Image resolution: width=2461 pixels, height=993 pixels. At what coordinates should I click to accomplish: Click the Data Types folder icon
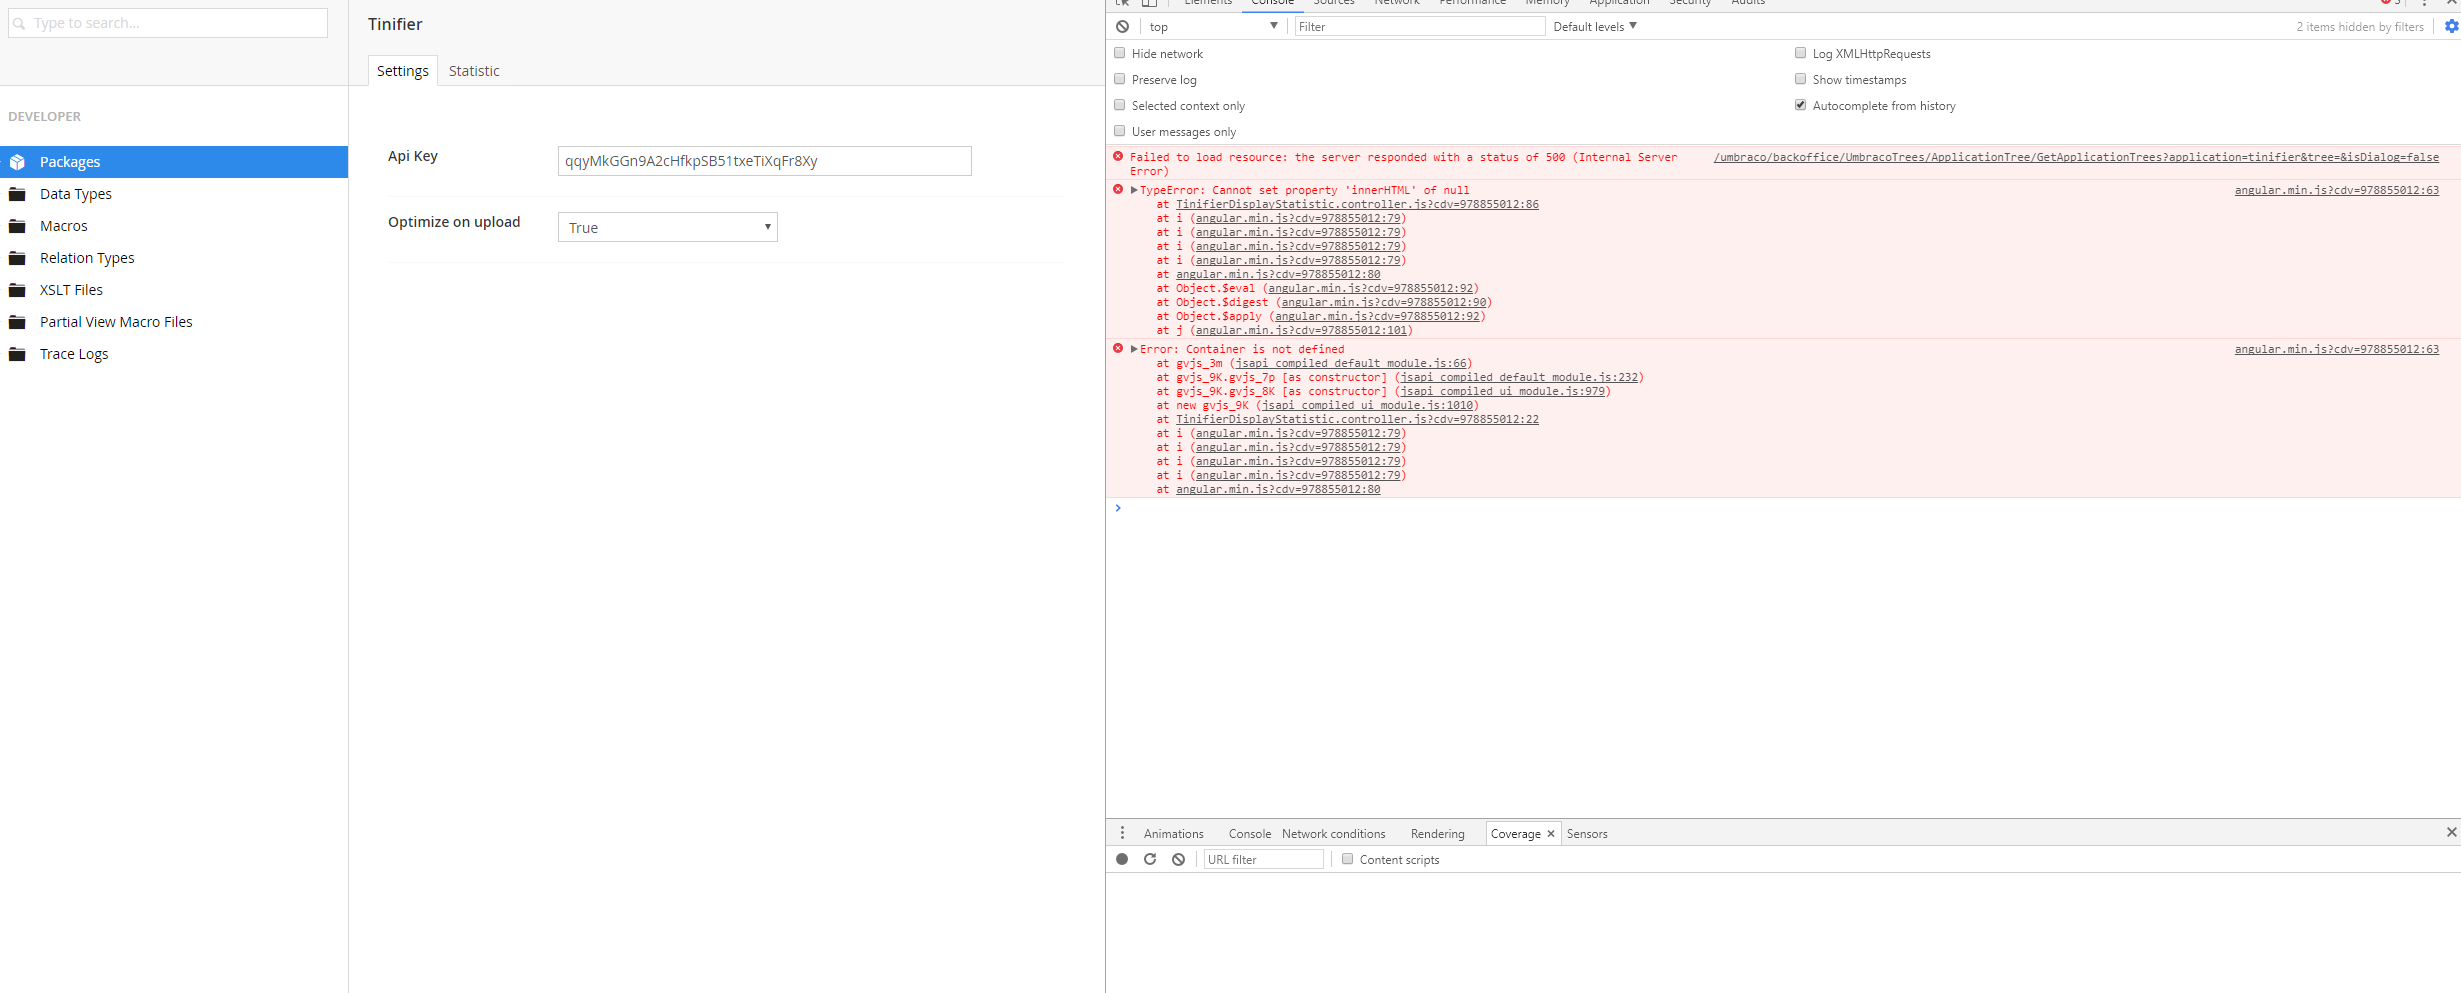point(17,194)
